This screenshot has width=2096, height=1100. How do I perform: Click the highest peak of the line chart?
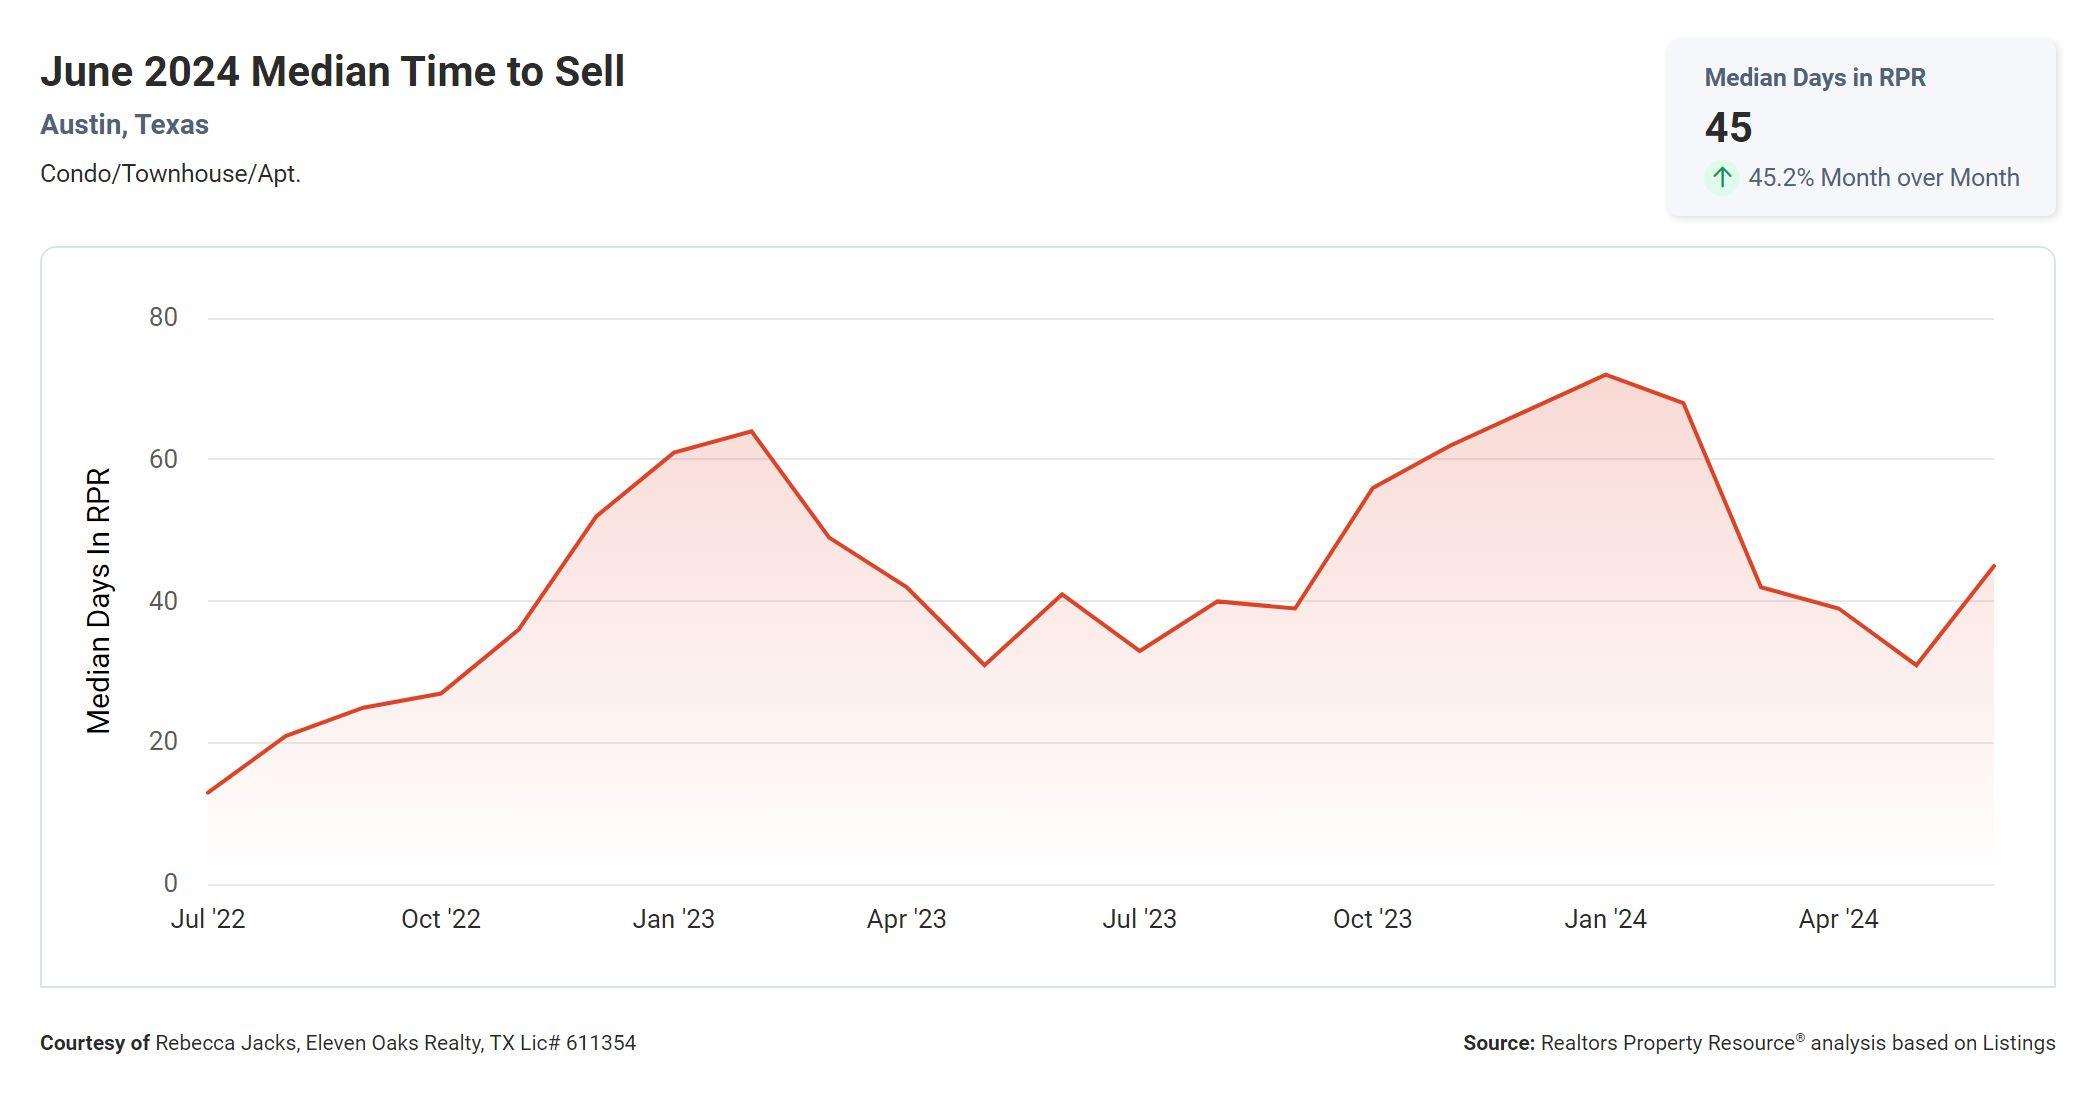tap(1605, 375)
